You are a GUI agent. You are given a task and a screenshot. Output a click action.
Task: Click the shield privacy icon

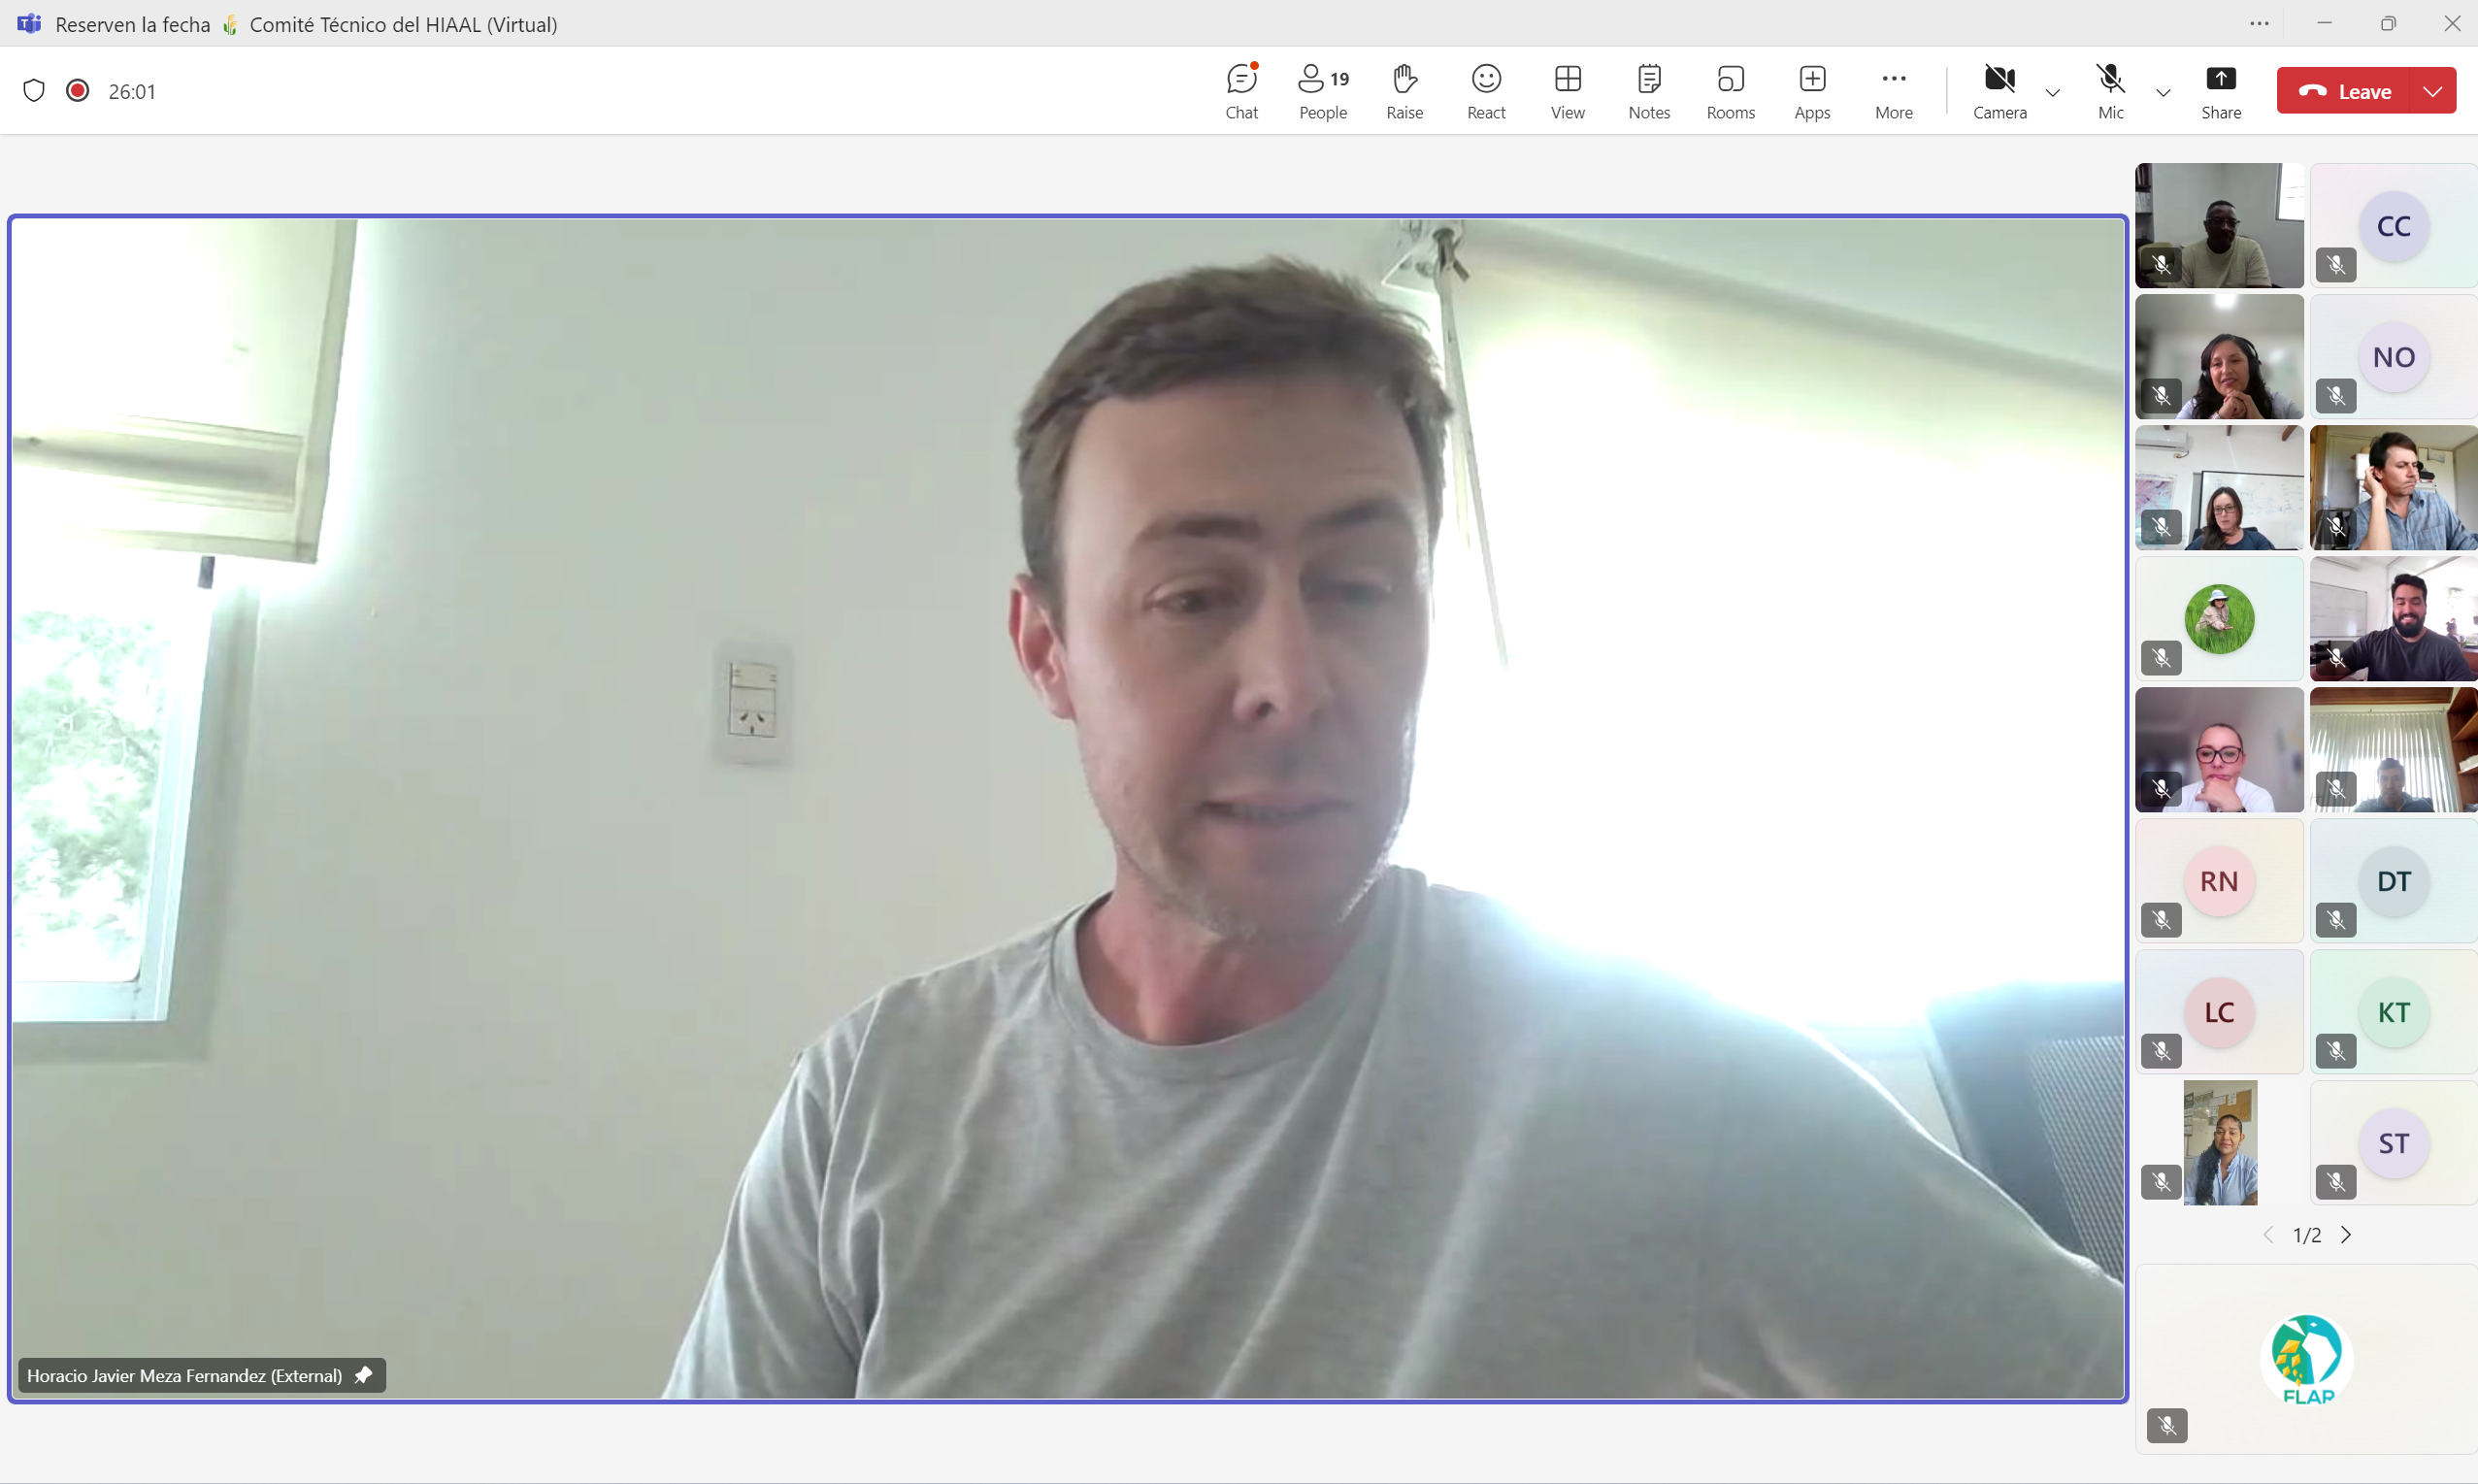click(34, 91)
